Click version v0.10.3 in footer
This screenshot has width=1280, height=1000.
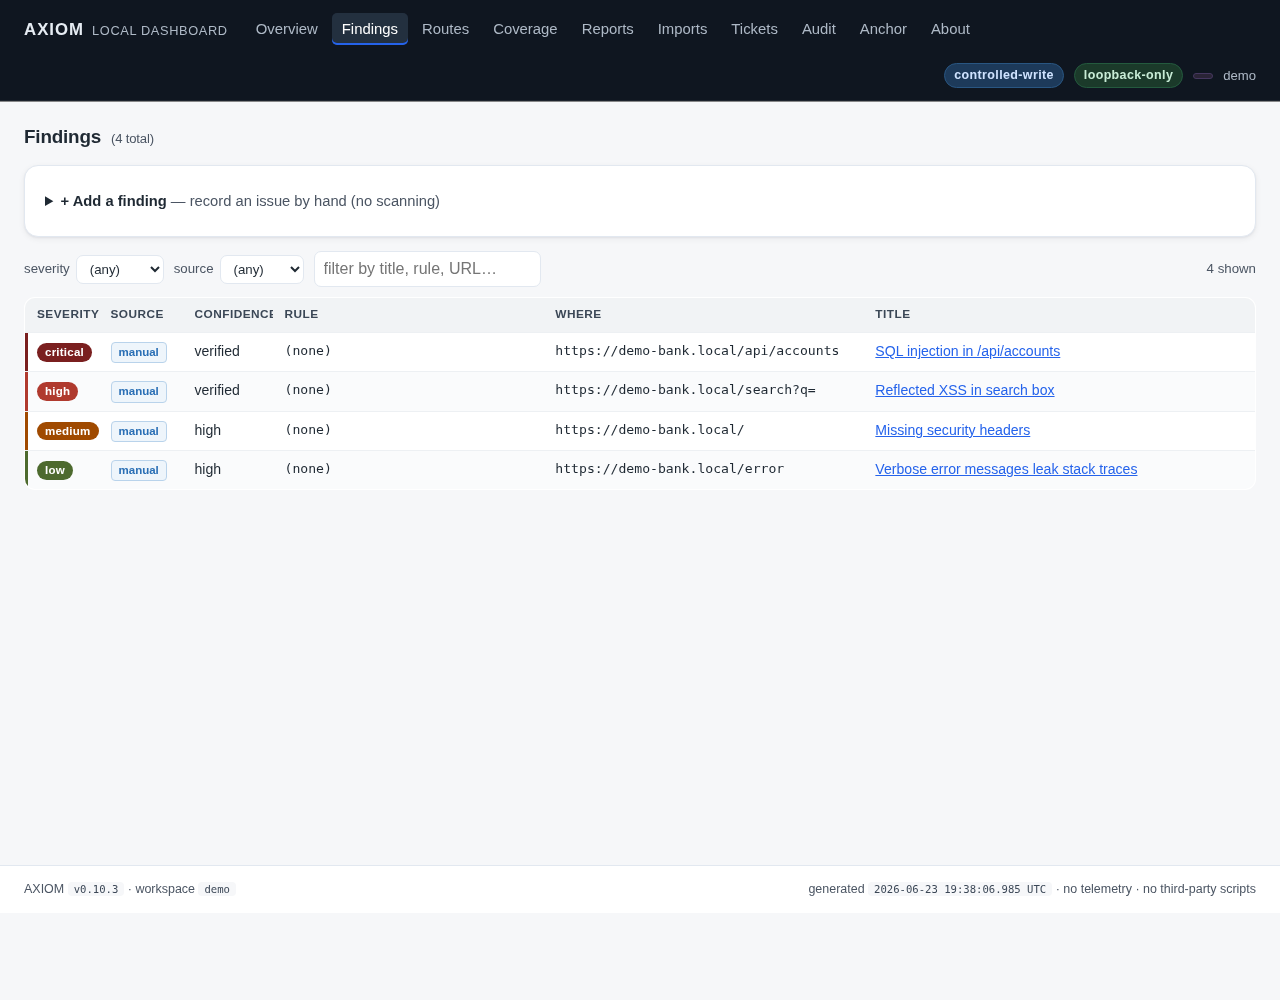96,889
